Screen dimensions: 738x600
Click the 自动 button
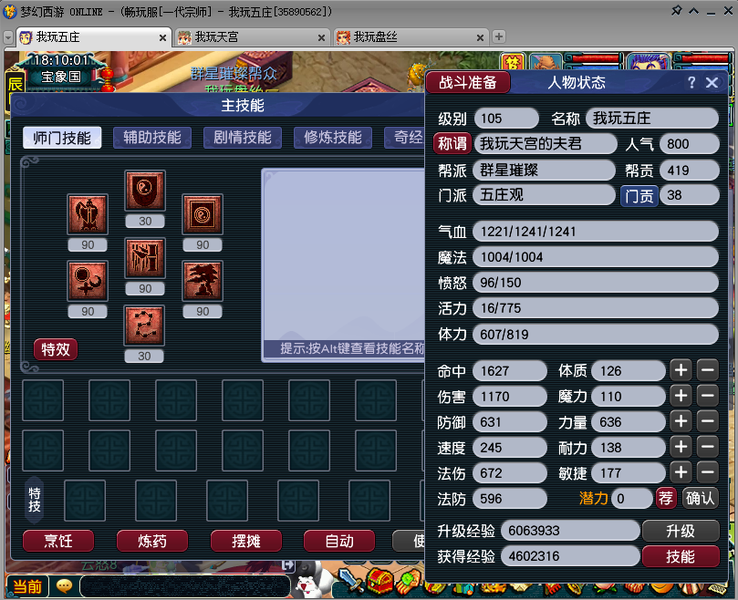pos(339,541)
